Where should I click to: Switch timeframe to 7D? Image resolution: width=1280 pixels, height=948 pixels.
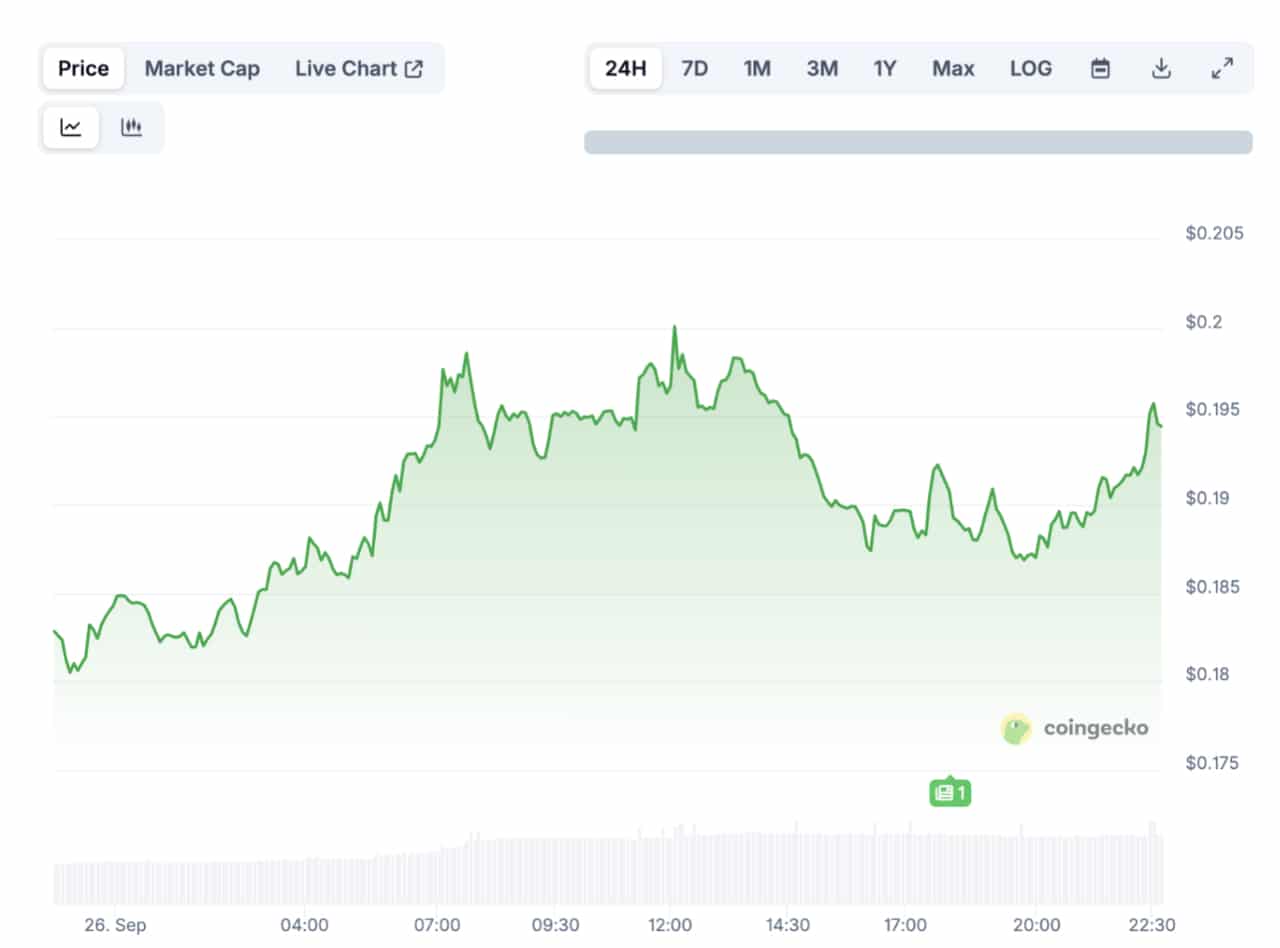click(x=695, y=68)
